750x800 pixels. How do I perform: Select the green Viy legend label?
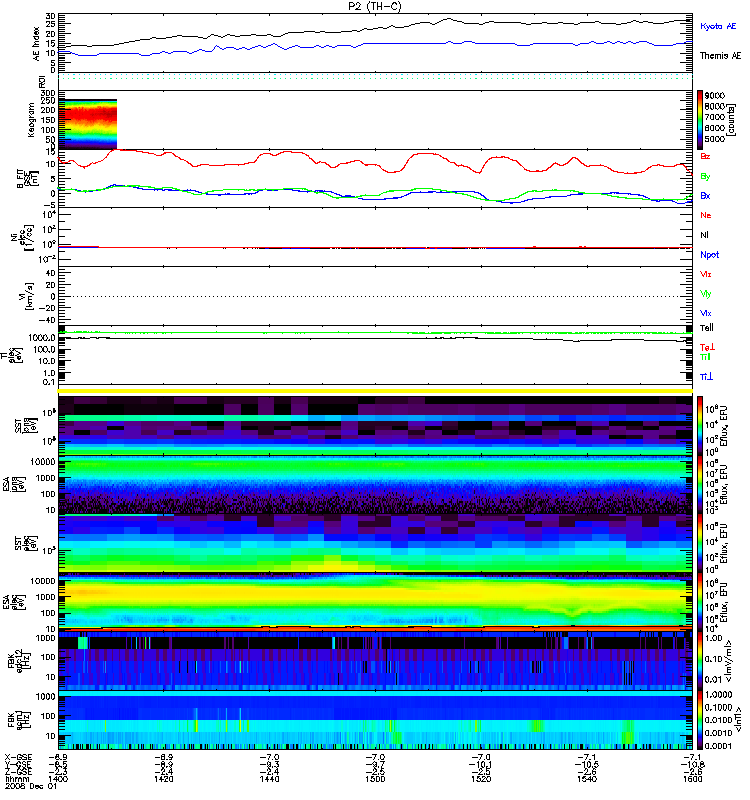tap(706, 294)
